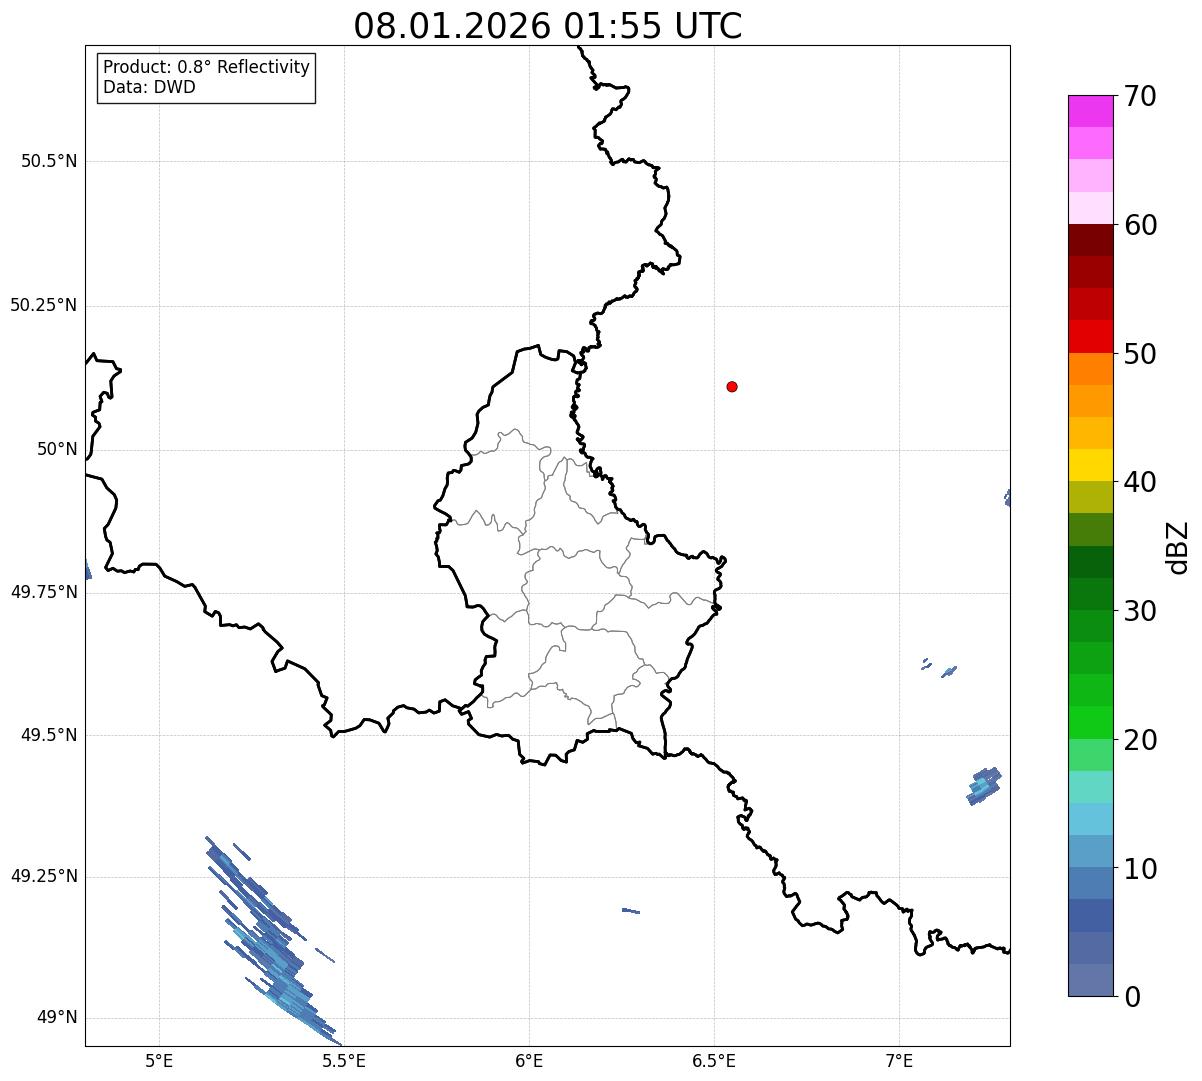Click the radar echo cluster near 7.2°E 49.4°N
The height and width of the screenshot is (1081, 1202).
tap(984, 786)
